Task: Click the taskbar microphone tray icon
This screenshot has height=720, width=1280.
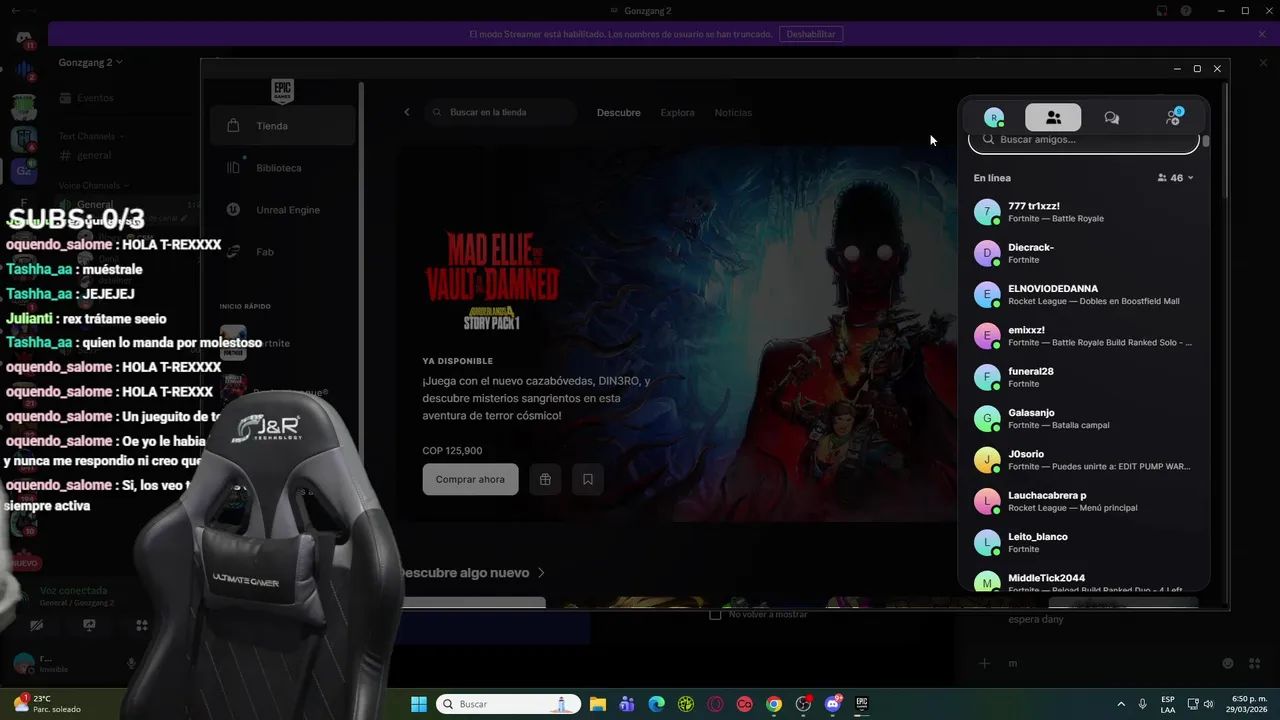Action: tap(1142, 704)
